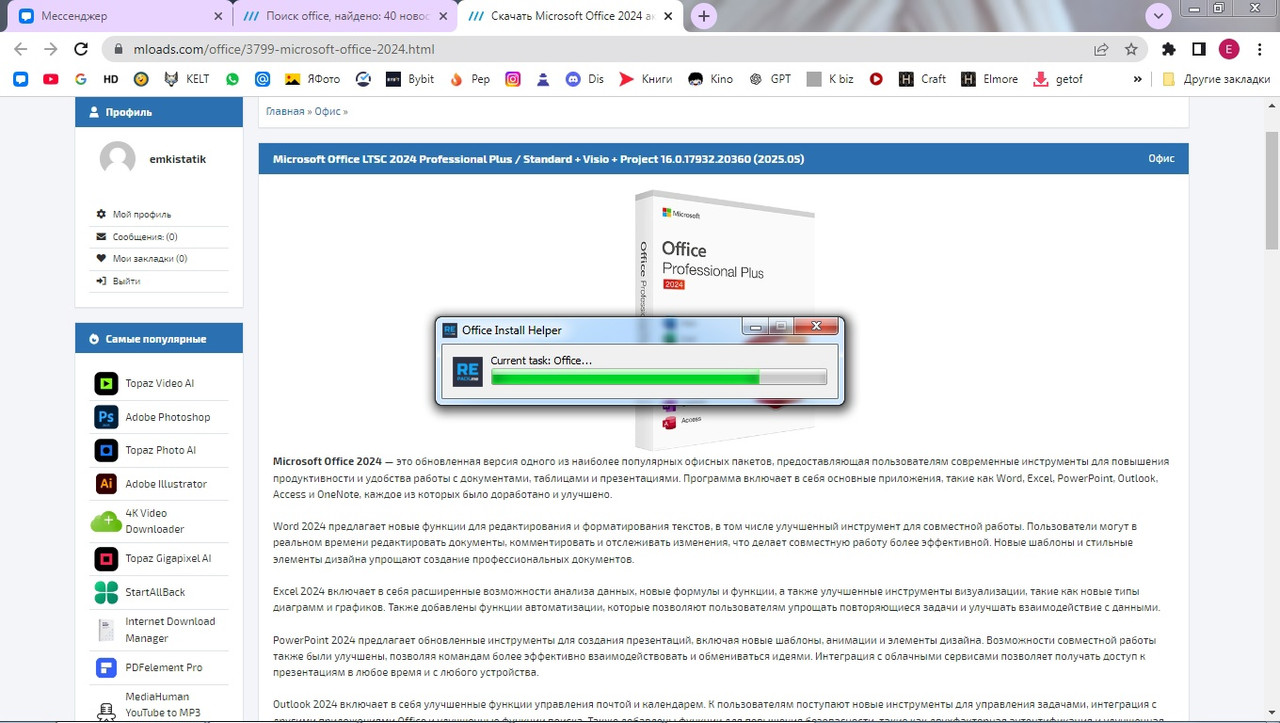Click the Office Install Helper progress bar
Viewport: 1280px width, 723px height.
pyautogui.click(x=659, y=377)
